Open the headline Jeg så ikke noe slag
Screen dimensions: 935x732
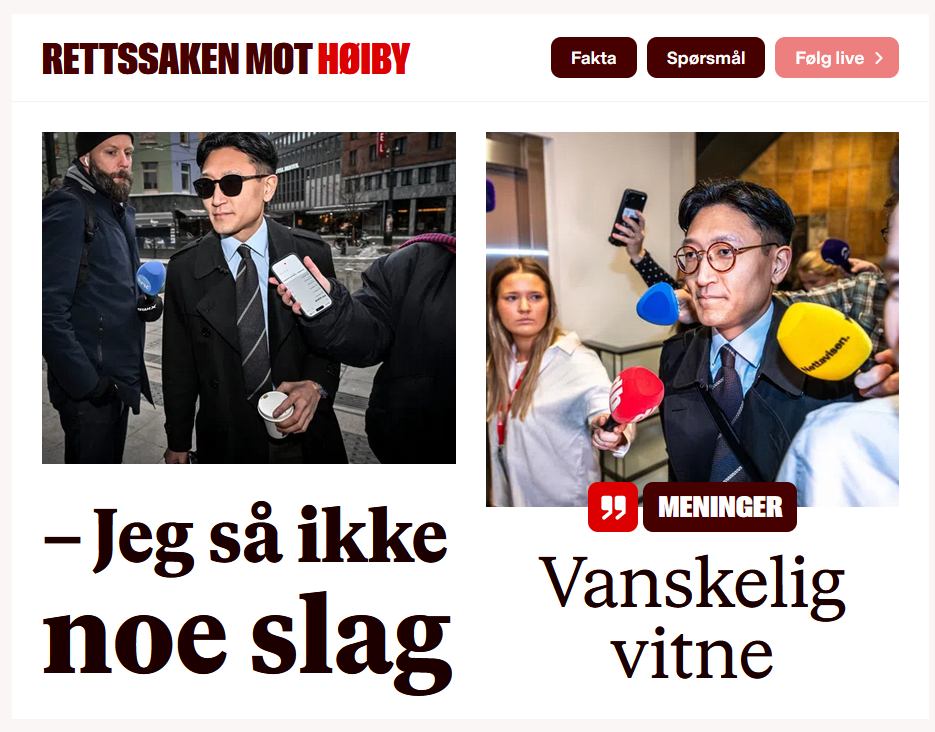247,598
